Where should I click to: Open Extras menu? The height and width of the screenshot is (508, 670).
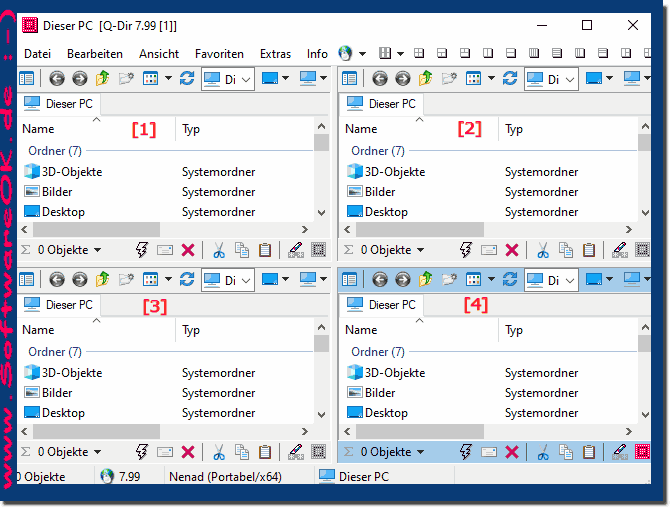(x=276, y=54)
